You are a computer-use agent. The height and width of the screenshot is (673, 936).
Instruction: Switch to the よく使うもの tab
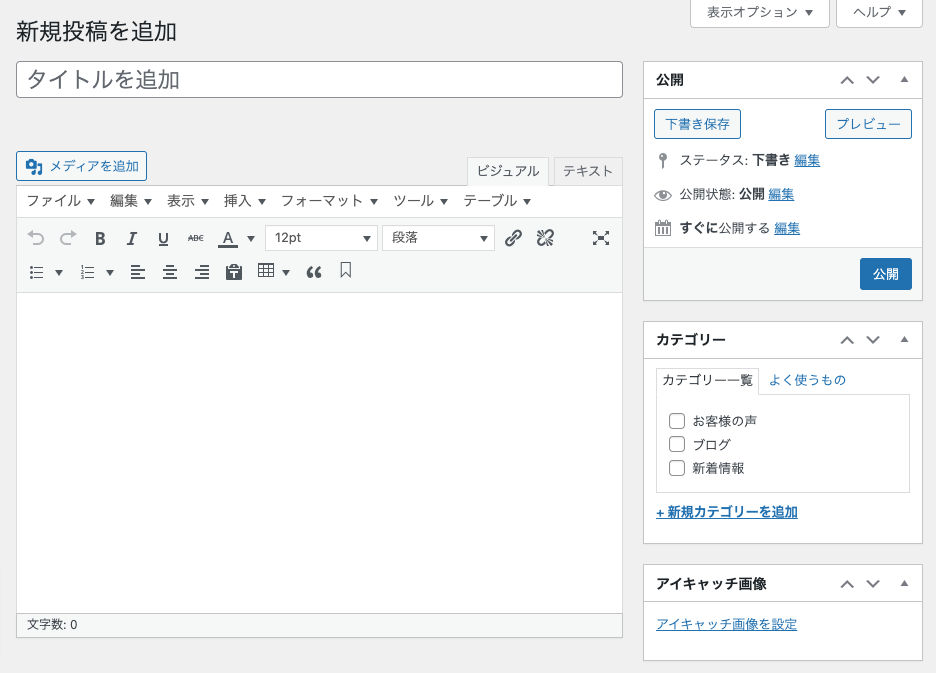(x=807, y=380)
